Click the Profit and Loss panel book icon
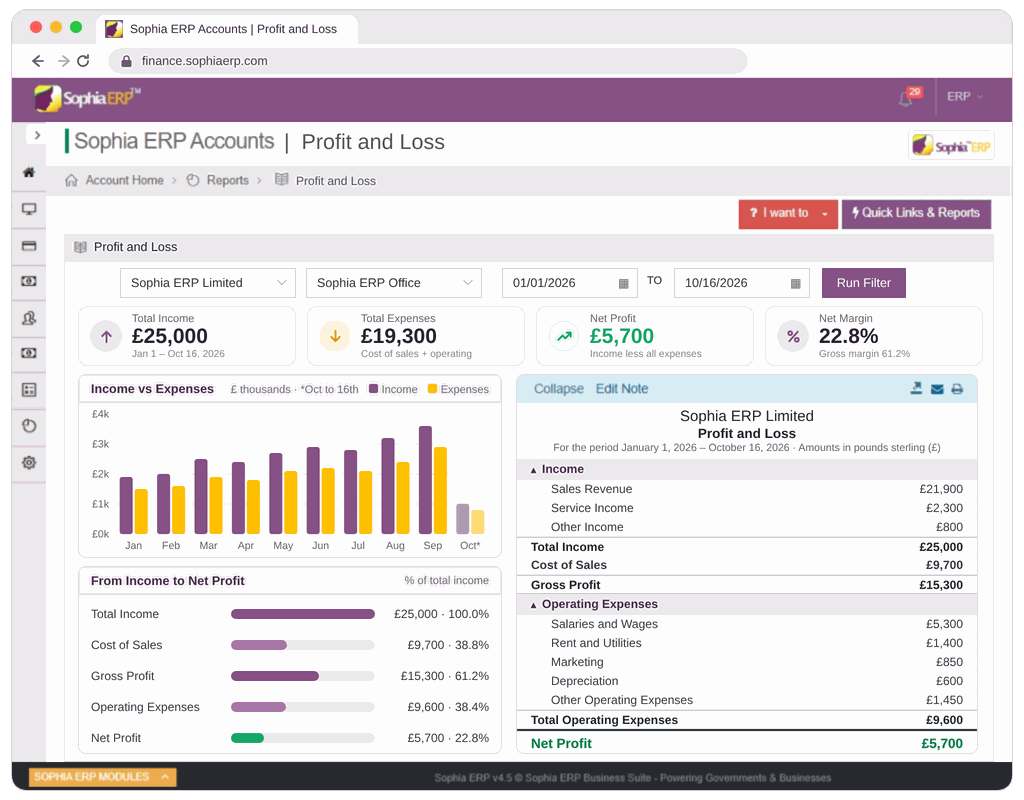 pos(80,248)
